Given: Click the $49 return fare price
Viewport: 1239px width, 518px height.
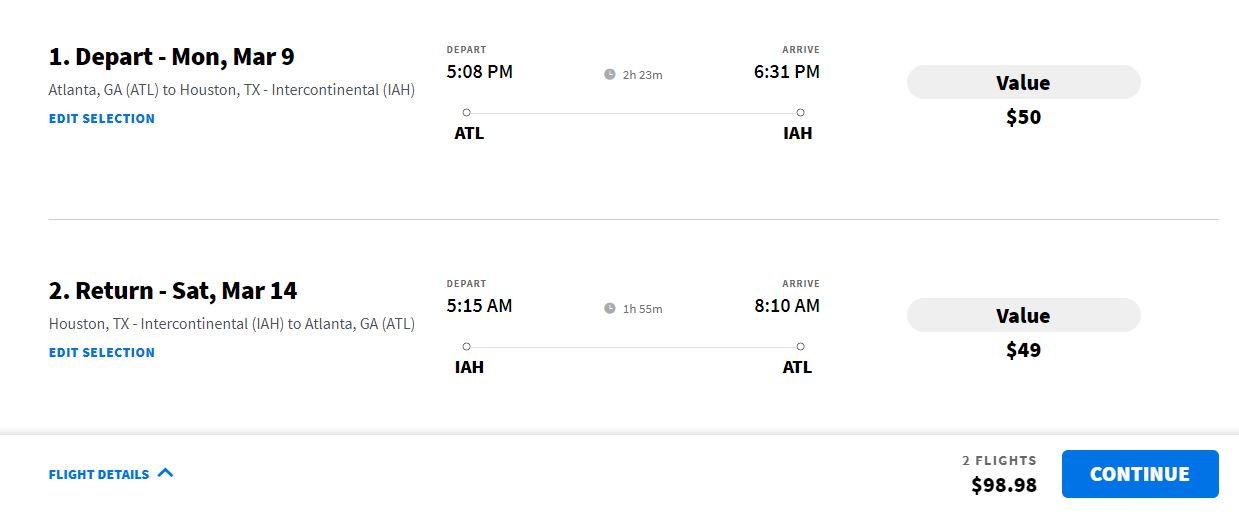Looking at the screenshot, I should click(1023, 351).
